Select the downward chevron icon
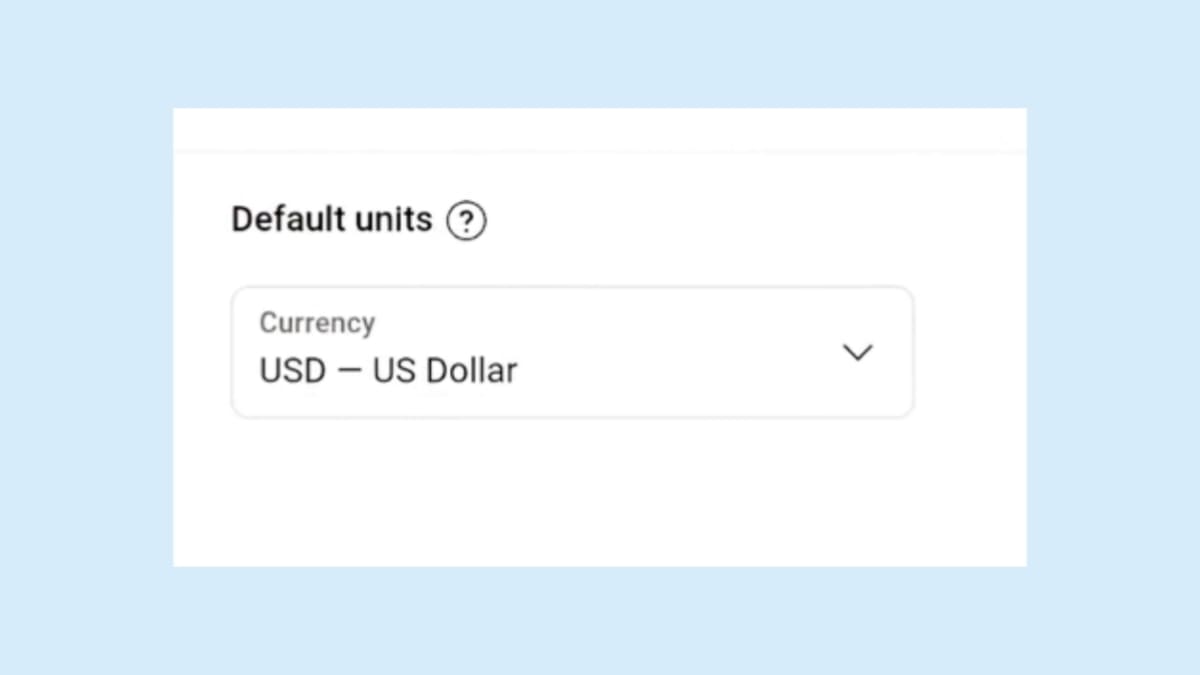The image size is (1200, 675). click(x=857, y=353)
